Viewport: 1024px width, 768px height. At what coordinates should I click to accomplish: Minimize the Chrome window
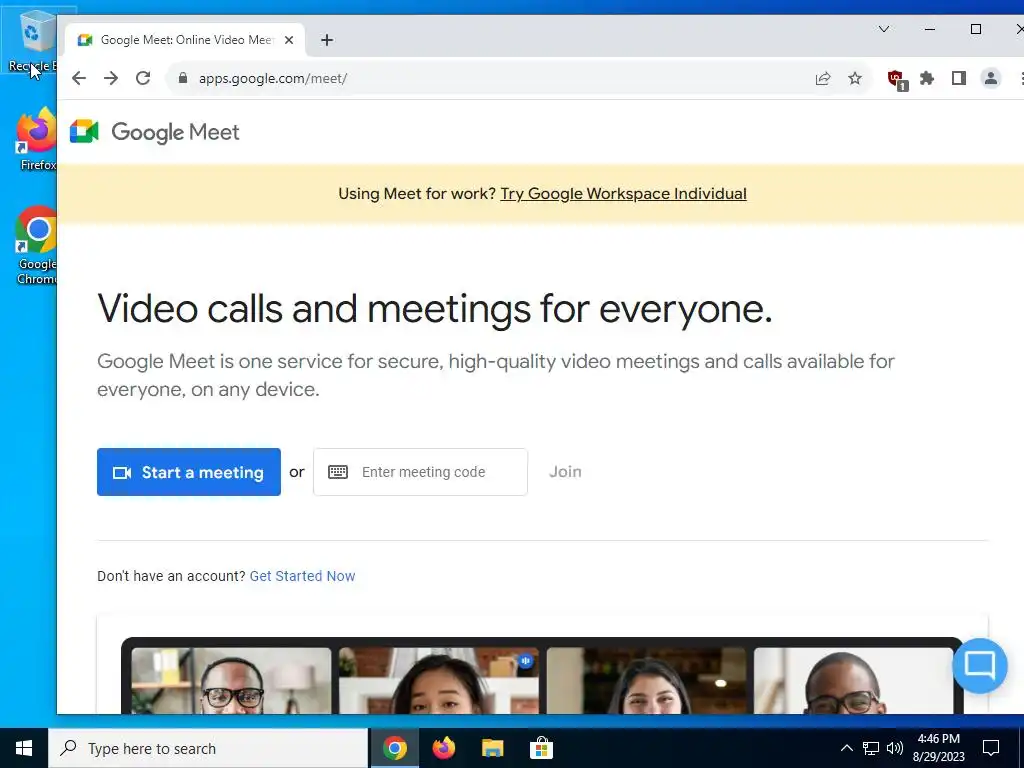(930, 29)
